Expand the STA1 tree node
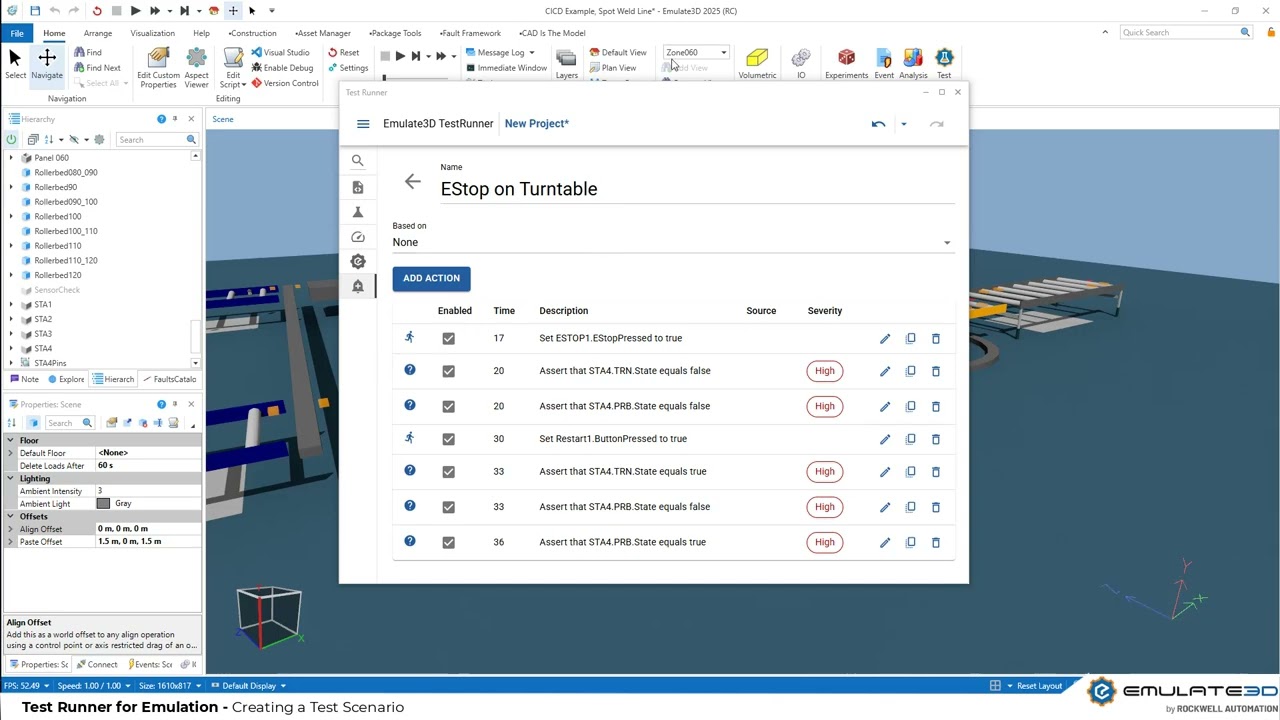This screenshot has width=1280, height=720. 11,305
